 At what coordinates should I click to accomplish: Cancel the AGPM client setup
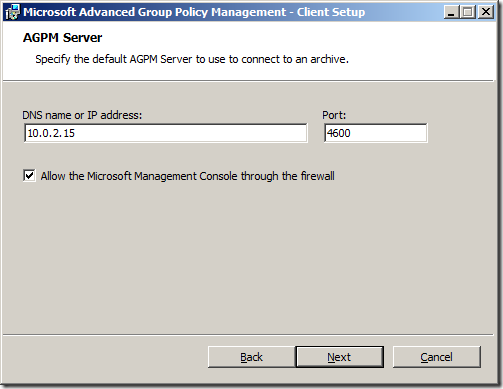click(437, 357)
